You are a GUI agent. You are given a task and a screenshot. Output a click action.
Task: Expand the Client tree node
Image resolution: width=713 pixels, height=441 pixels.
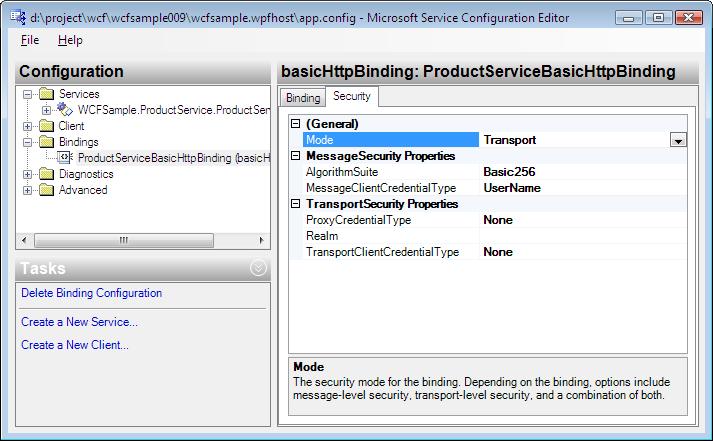(27, 126)
